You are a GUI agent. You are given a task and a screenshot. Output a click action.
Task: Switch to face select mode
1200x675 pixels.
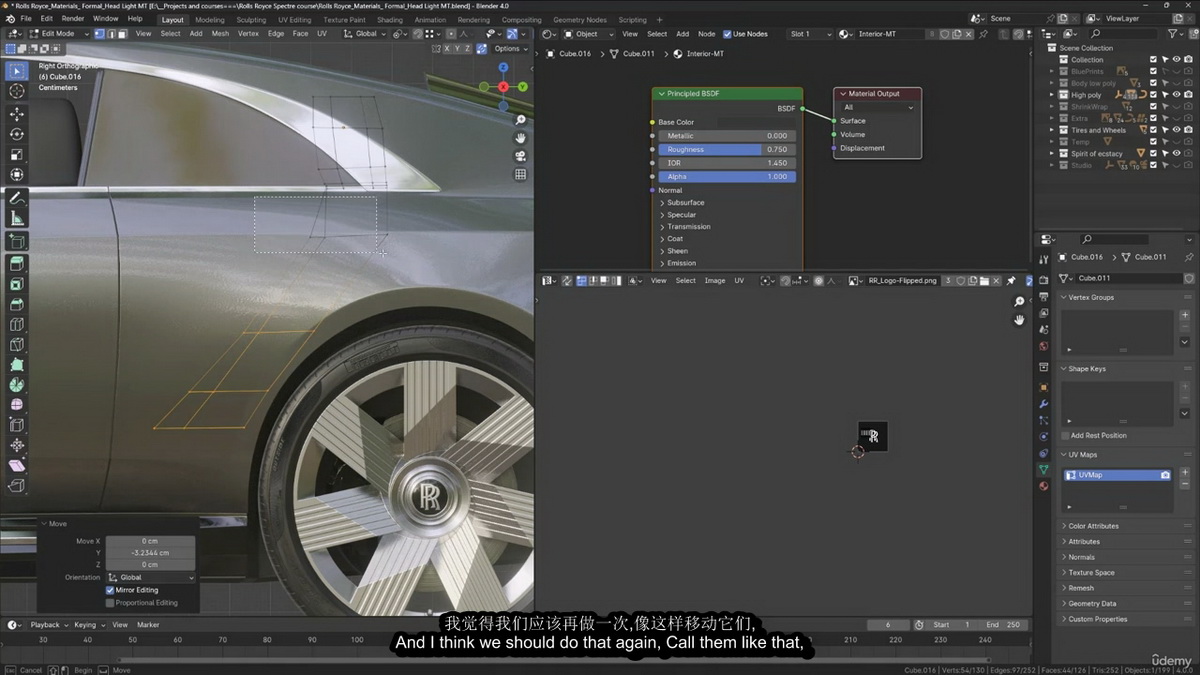click(x=121, y=33)
